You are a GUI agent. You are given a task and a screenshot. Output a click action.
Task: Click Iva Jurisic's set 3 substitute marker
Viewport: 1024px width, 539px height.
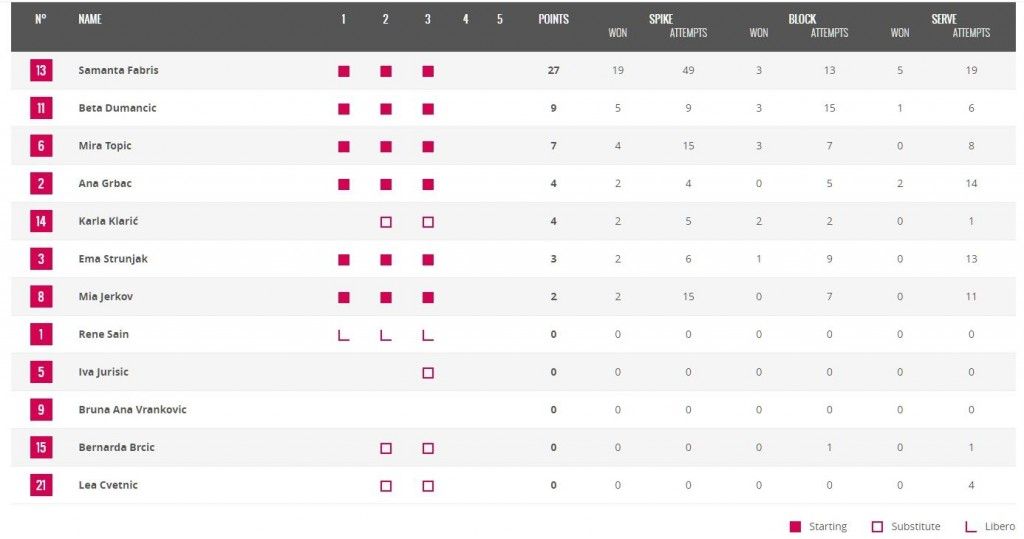(x=428, y=373)
